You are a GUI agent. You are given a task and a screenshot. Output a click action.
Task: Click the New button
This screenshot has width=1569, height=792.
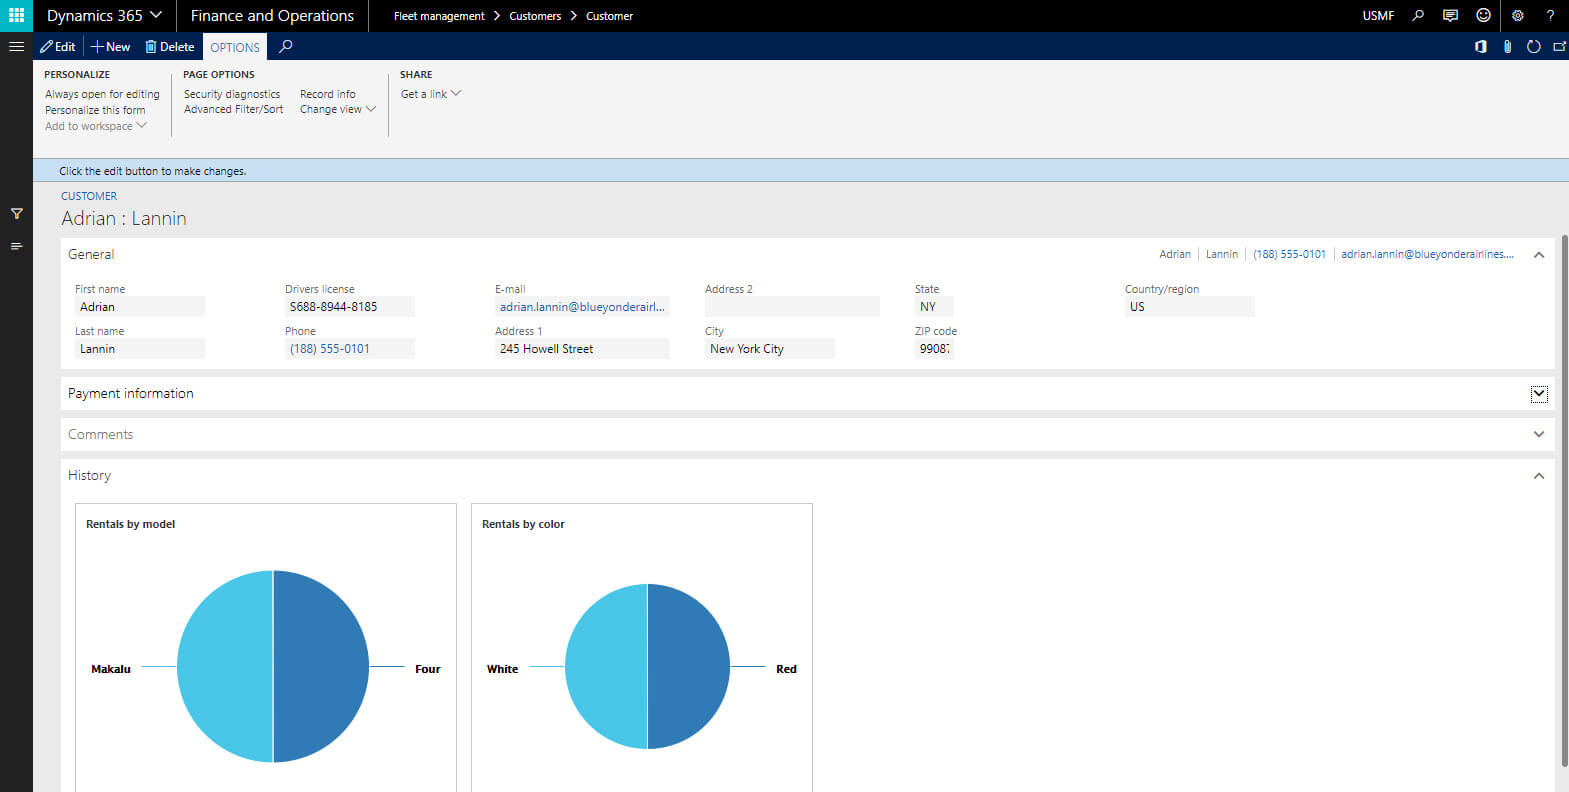tap(111, 46)
